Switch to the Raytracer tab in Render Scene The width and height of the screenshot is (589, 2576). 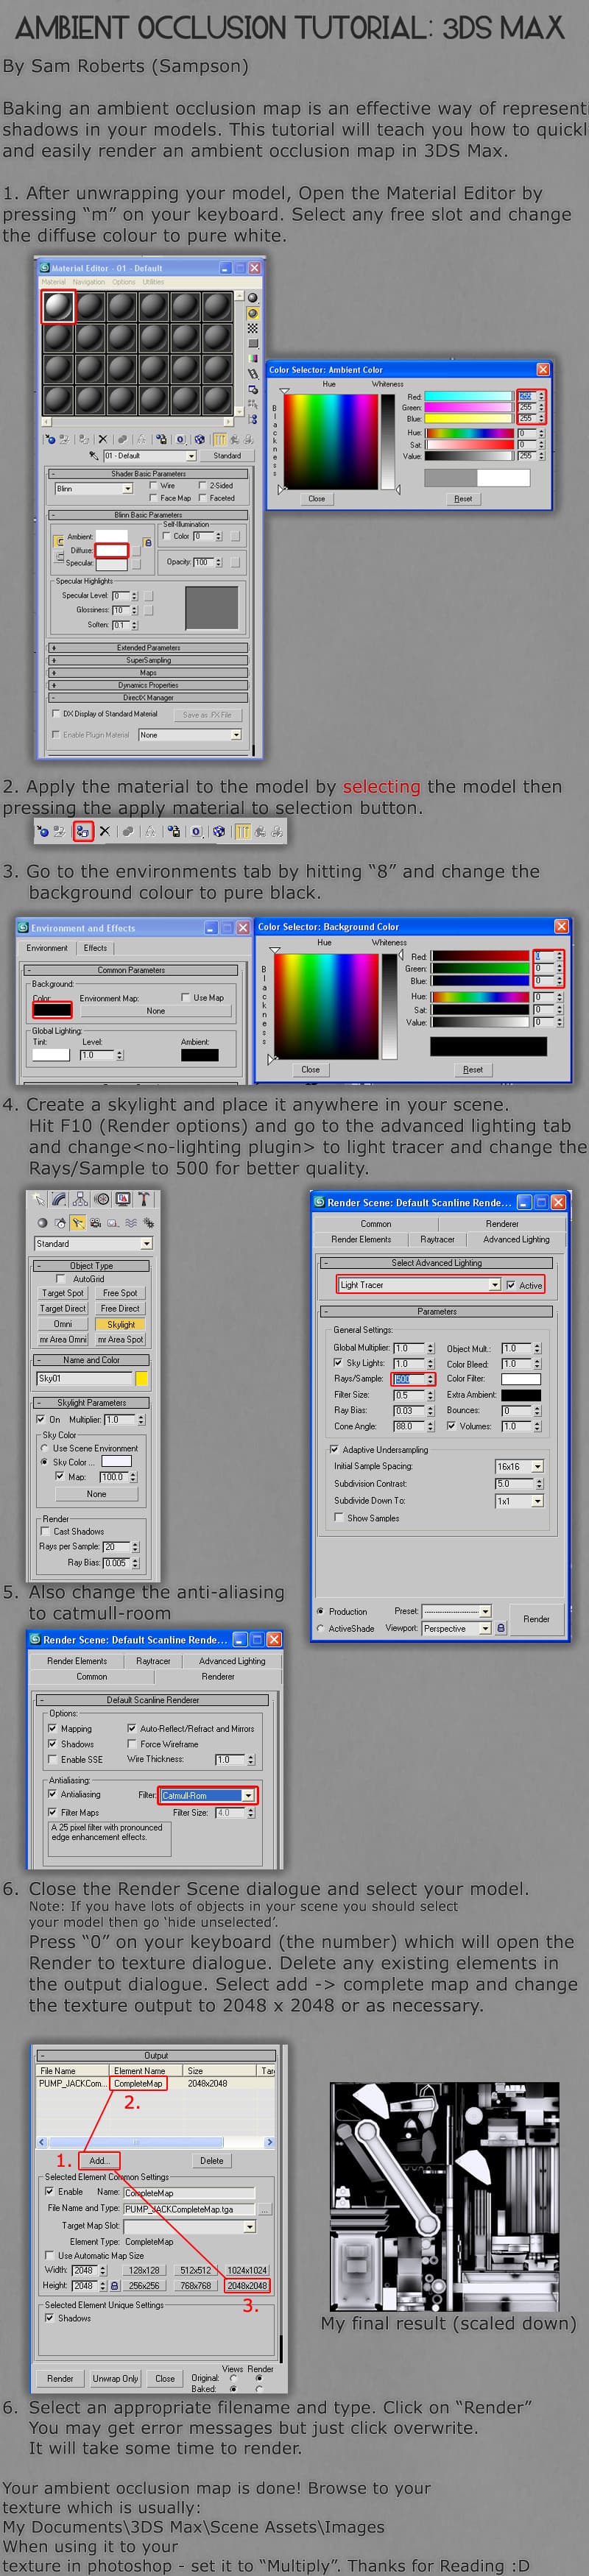coord(437,1239)
